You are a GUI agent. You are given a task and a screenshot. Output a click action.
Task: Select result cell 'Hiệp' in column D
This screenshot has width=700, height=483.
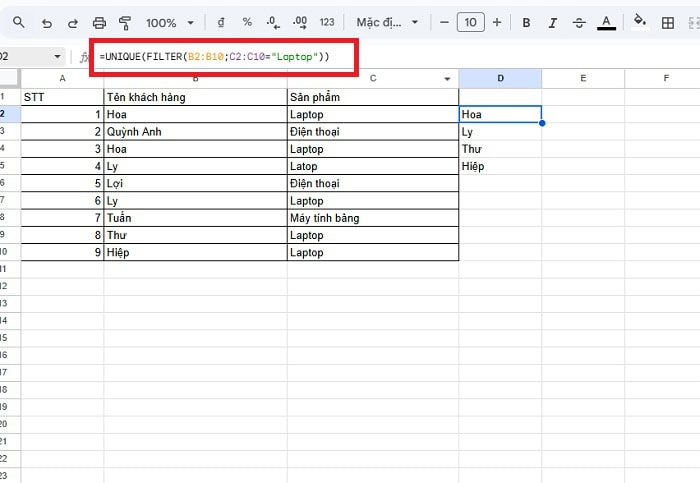(500, 166)
